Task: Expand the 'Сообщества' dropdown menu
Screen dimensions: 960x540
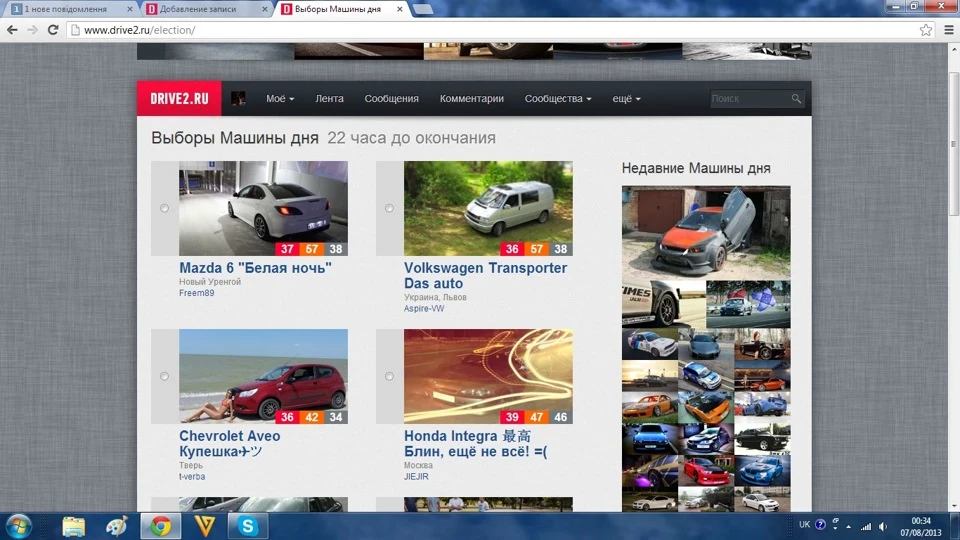Action: 558,99
